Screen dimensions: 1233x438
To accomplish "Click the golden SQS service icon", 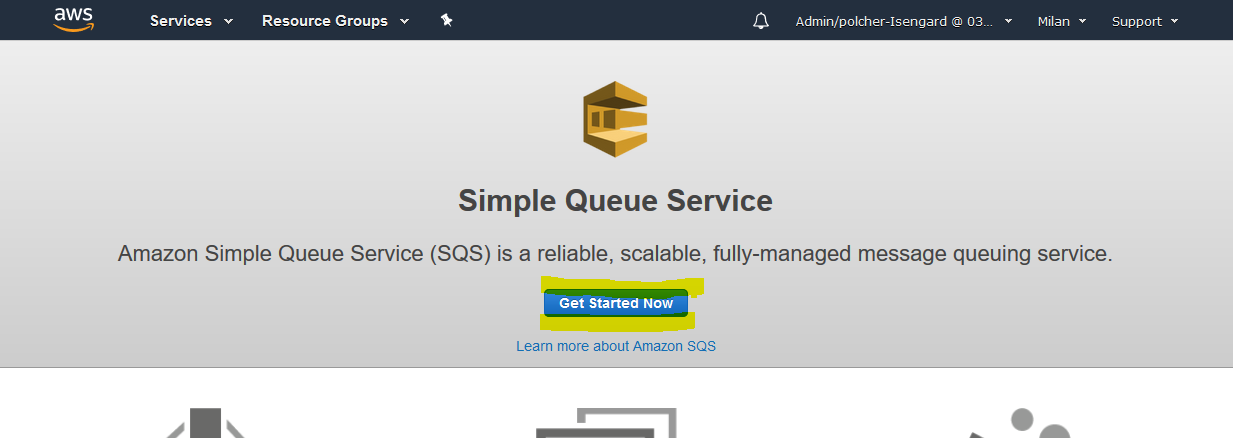I will (x=615, y=119).
